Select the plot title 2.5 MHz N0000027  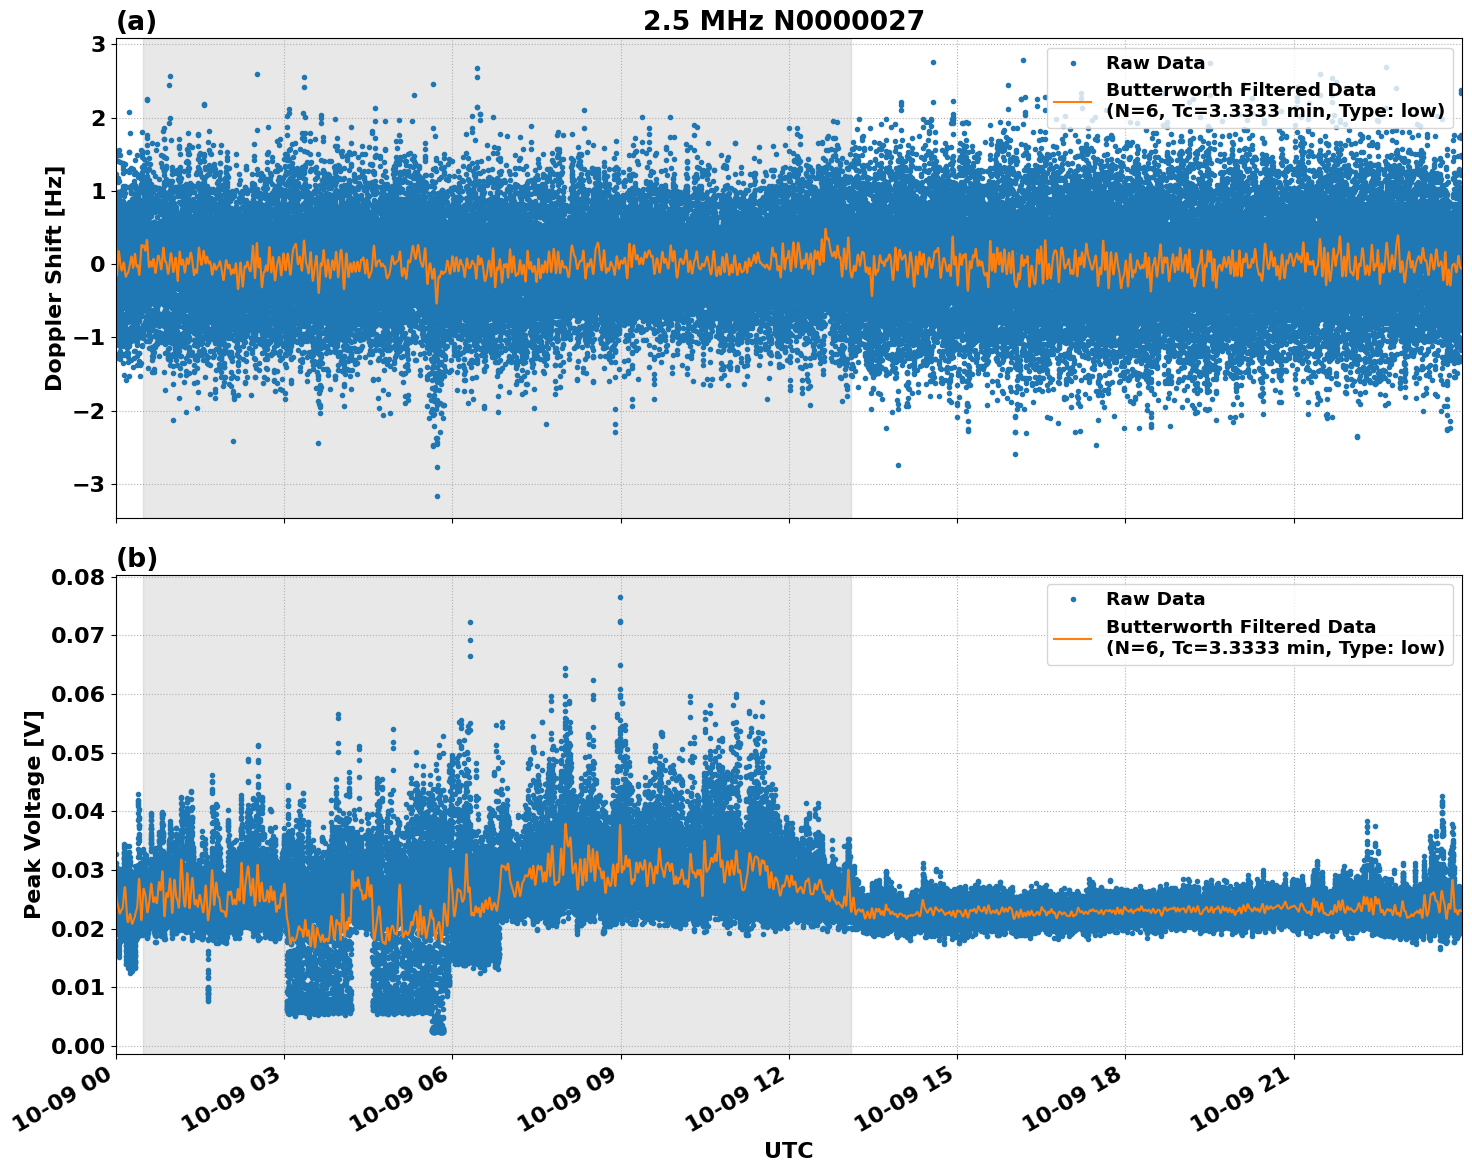coord(783,21)
